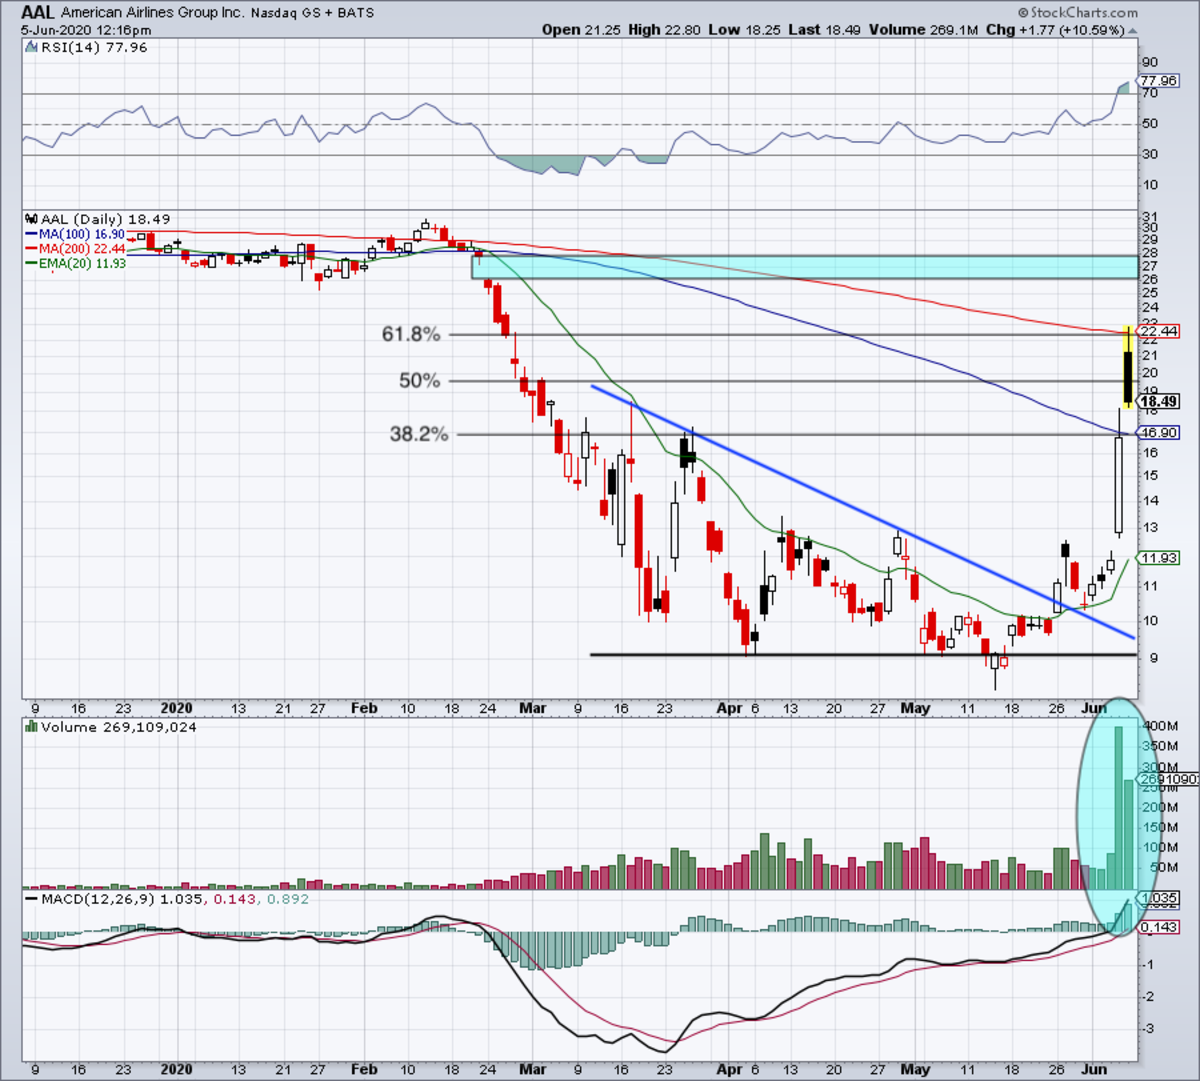Click the red 22.44 price axis tag

click(x=1159, y=331)
